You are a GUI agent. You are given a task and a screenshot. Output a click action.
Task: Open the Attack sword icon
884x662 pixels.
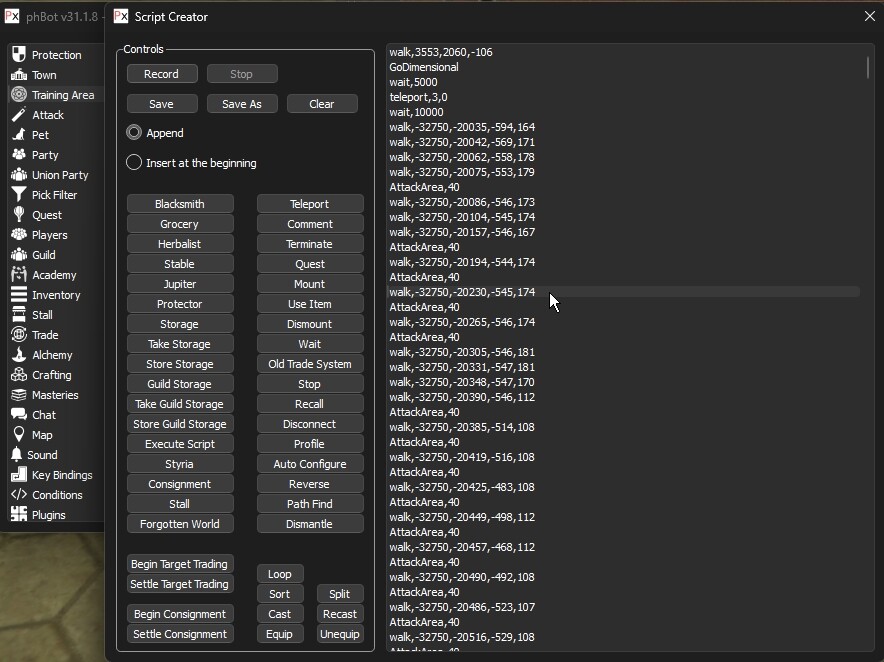[x=18, y=115]
